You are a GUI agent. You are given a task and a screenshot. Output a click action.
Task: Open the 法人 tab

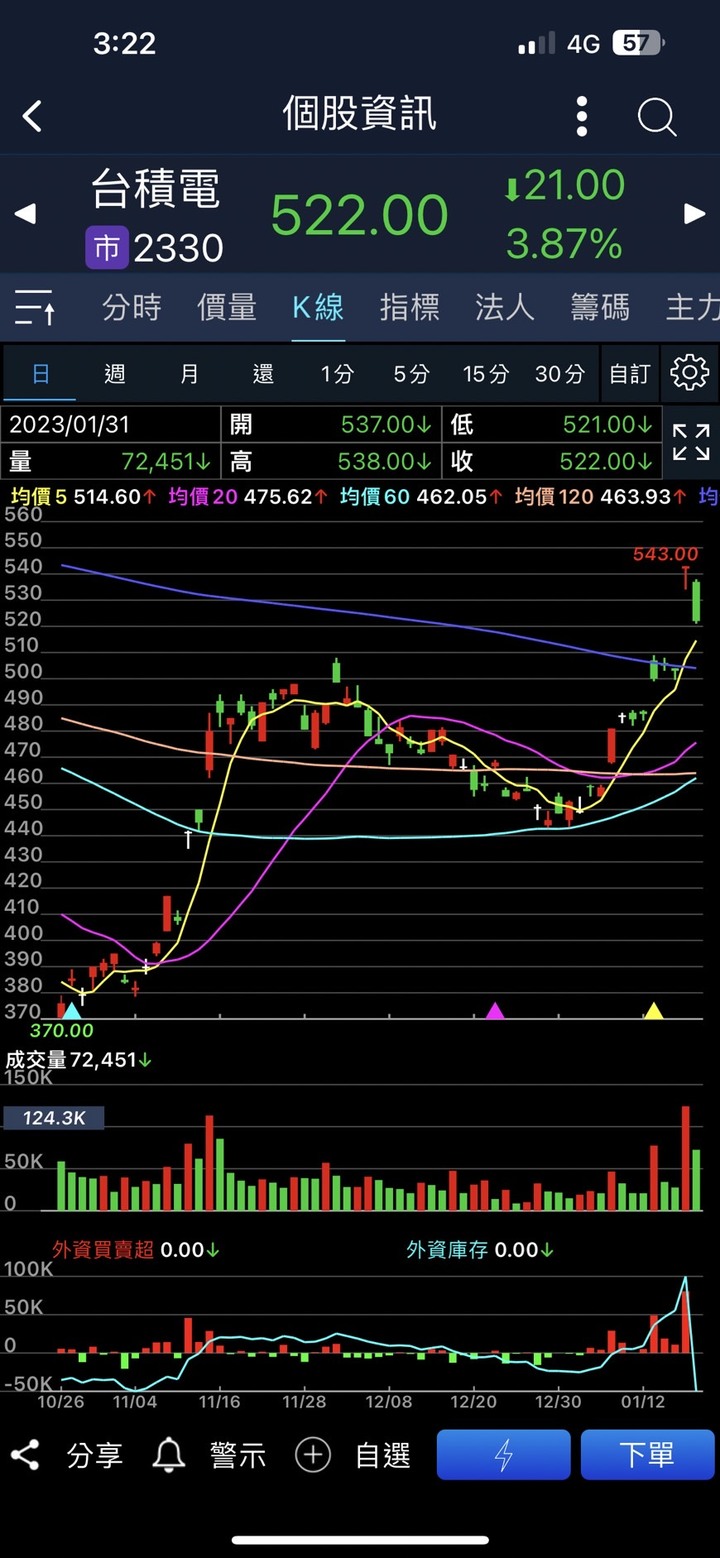pos(504,308)
